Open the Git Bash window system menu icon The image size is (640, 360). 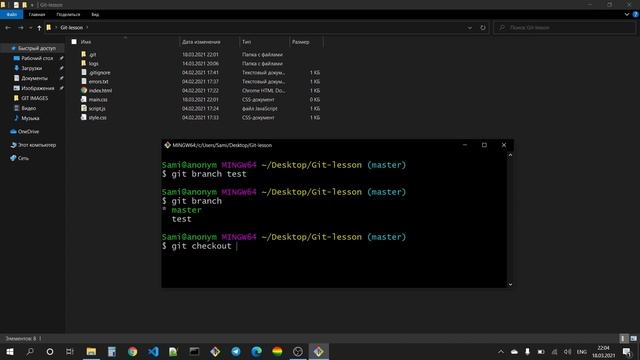tap(167, 145)
